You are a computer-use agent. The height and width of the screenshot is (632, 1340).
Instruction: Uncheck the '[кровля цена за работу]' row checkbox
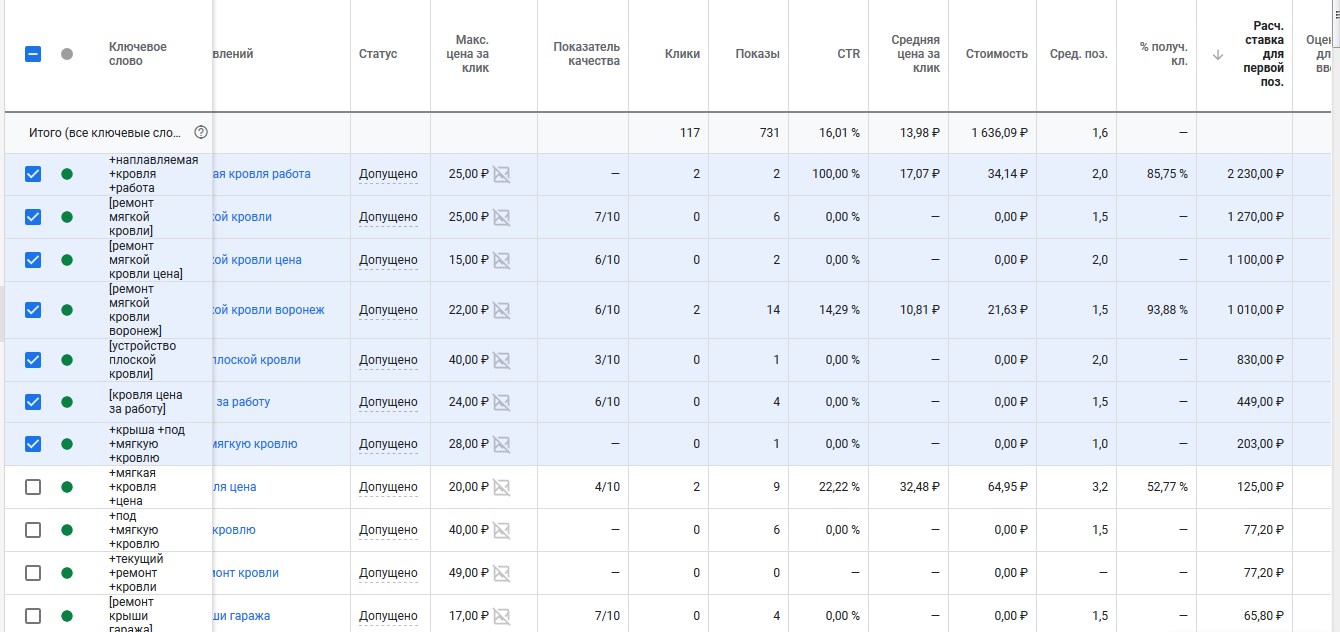point(33,402)
